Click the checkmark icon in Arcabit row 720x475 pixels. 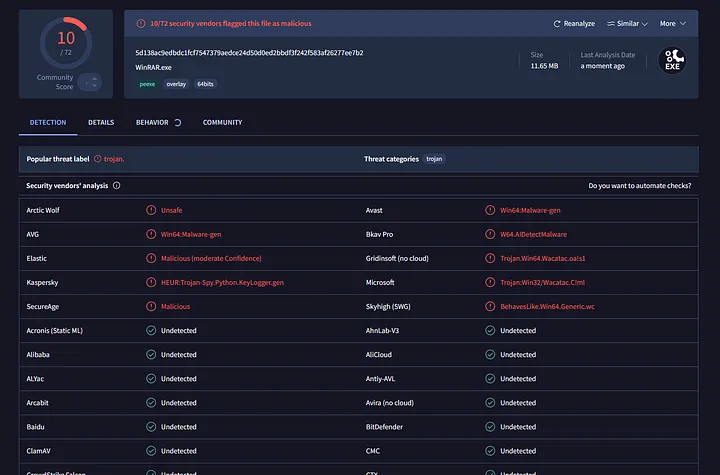151,403
